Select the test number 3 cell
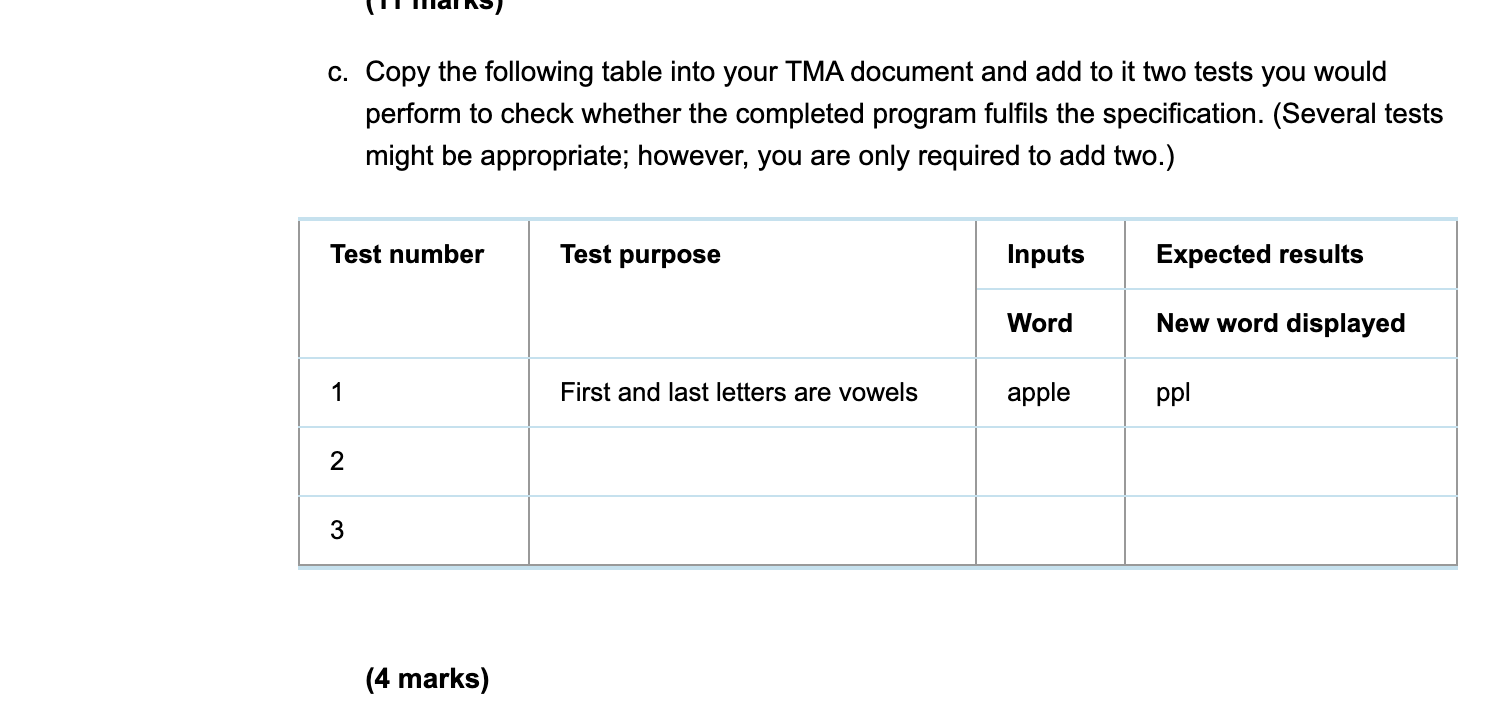 click(414, 531)
